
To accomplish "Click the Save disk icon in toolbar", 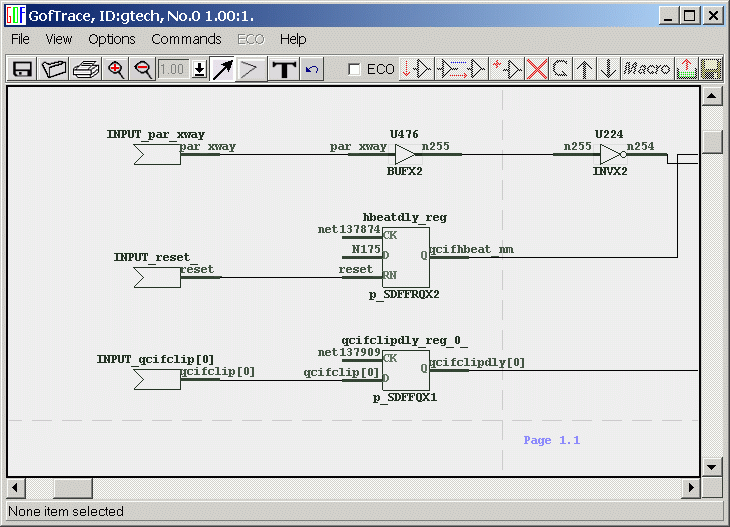I will coord(22,69).
